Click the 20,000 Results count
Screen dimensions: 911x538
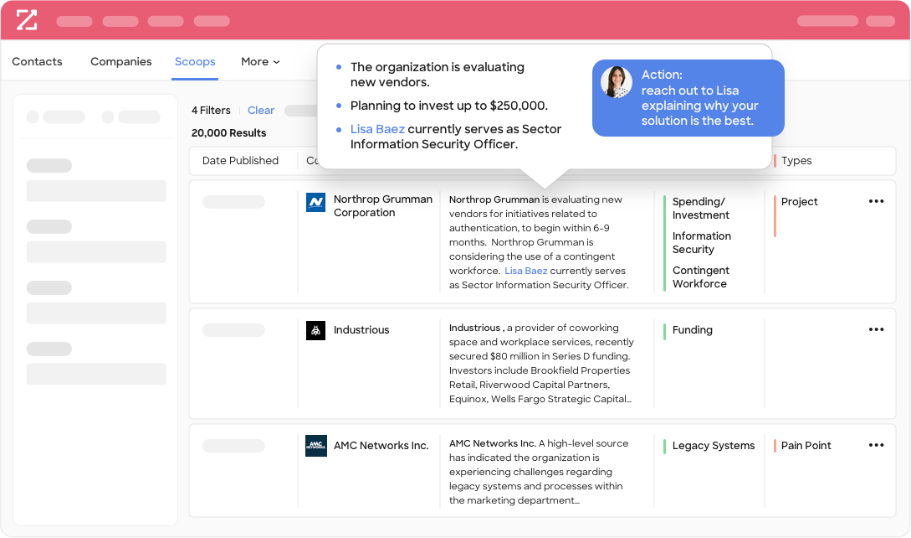[229, 133]
